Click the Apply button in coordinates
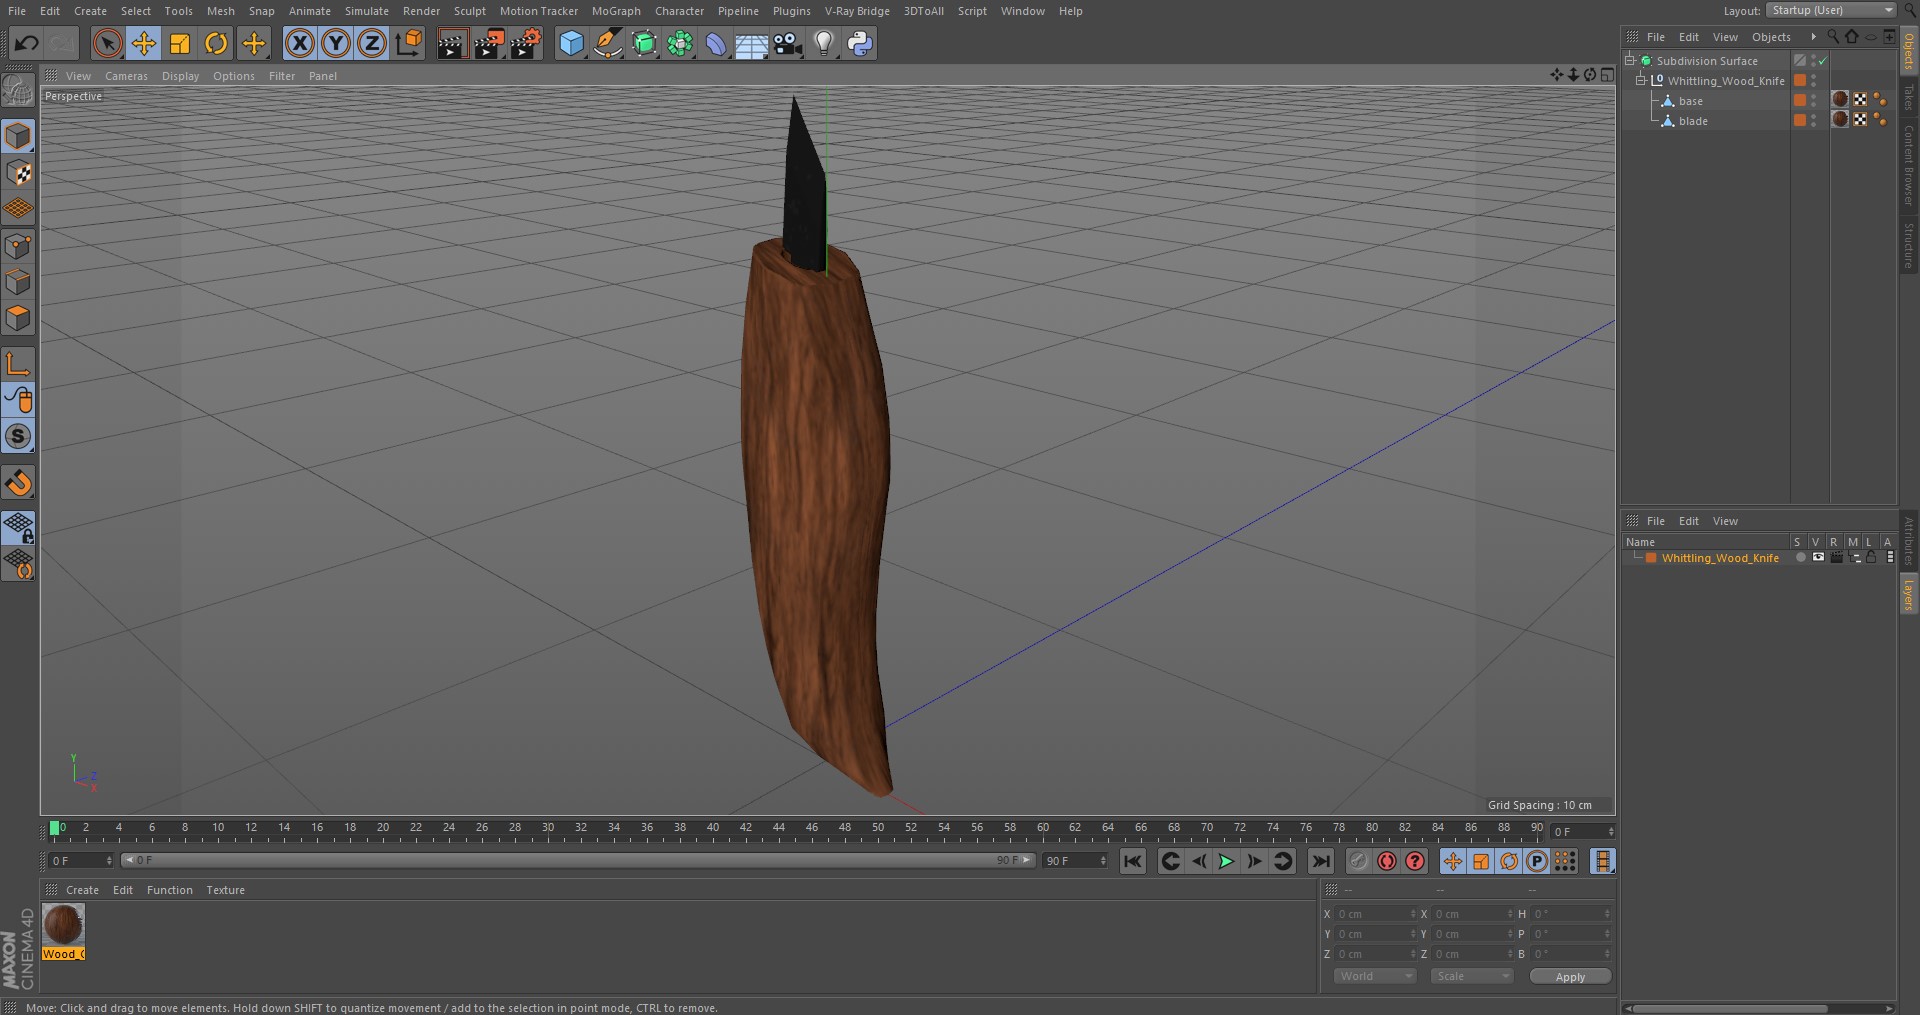 1570,977
